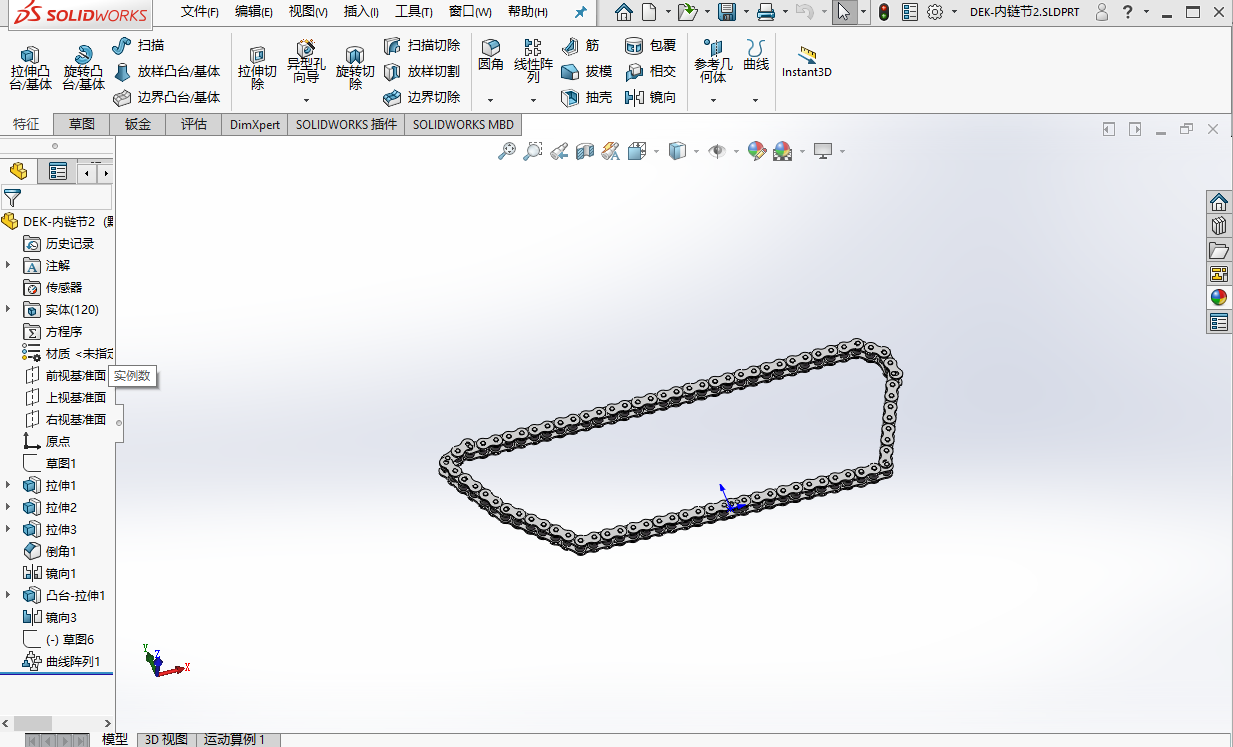Click the Previous View icon

pyautogui.click(x=559, y=151)
